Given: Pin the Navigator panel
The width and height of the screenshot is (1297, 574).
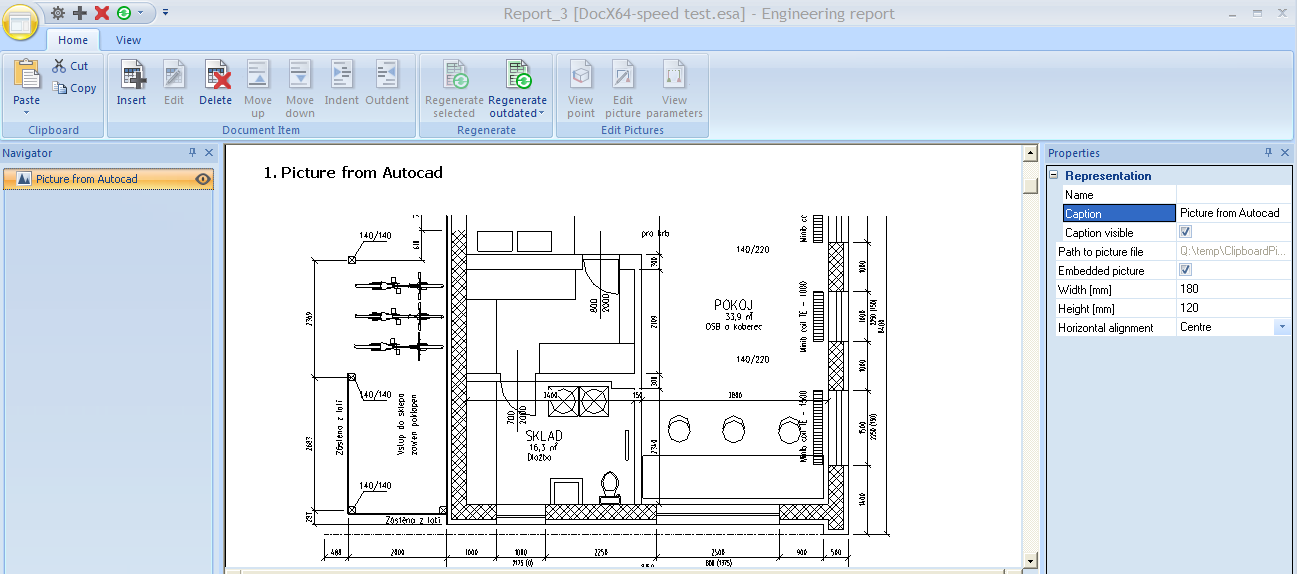Looking at the screenshot, I should point(192,153).
